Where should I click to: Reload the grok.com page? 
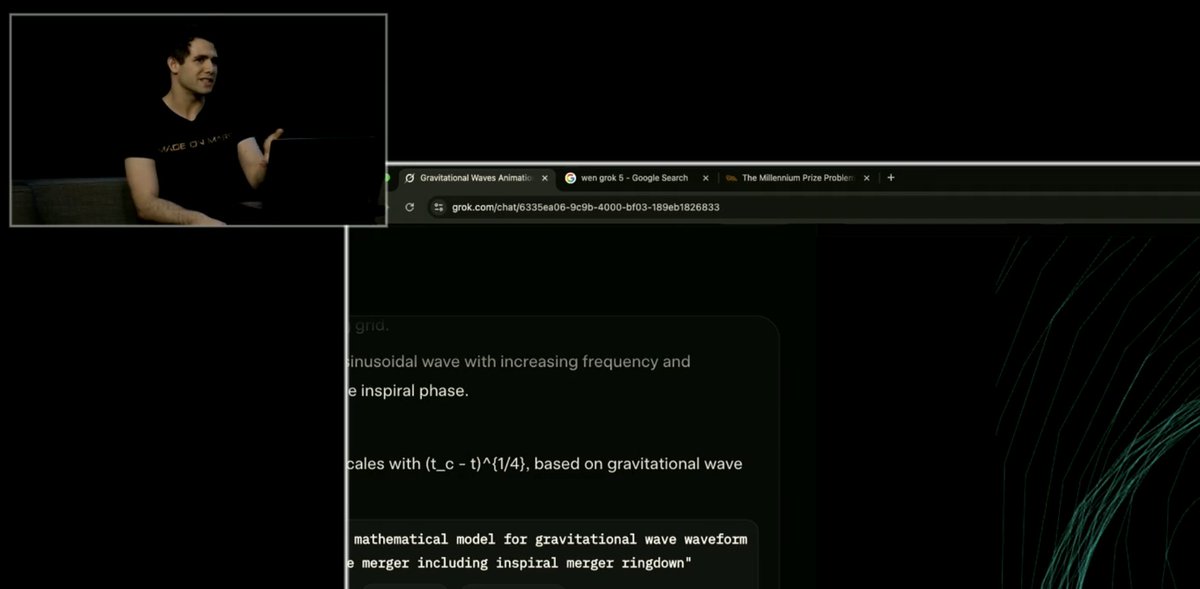tap(409, 207)
